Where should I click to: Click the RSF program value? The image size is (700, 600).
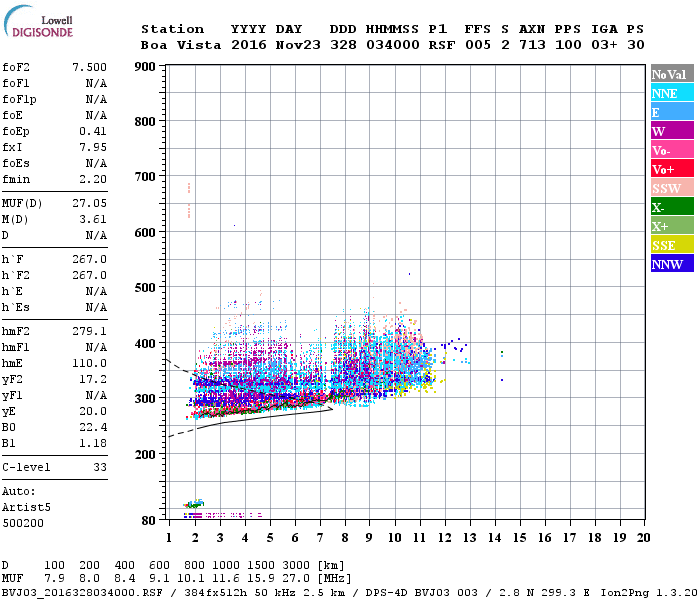[x=442, y=45]
